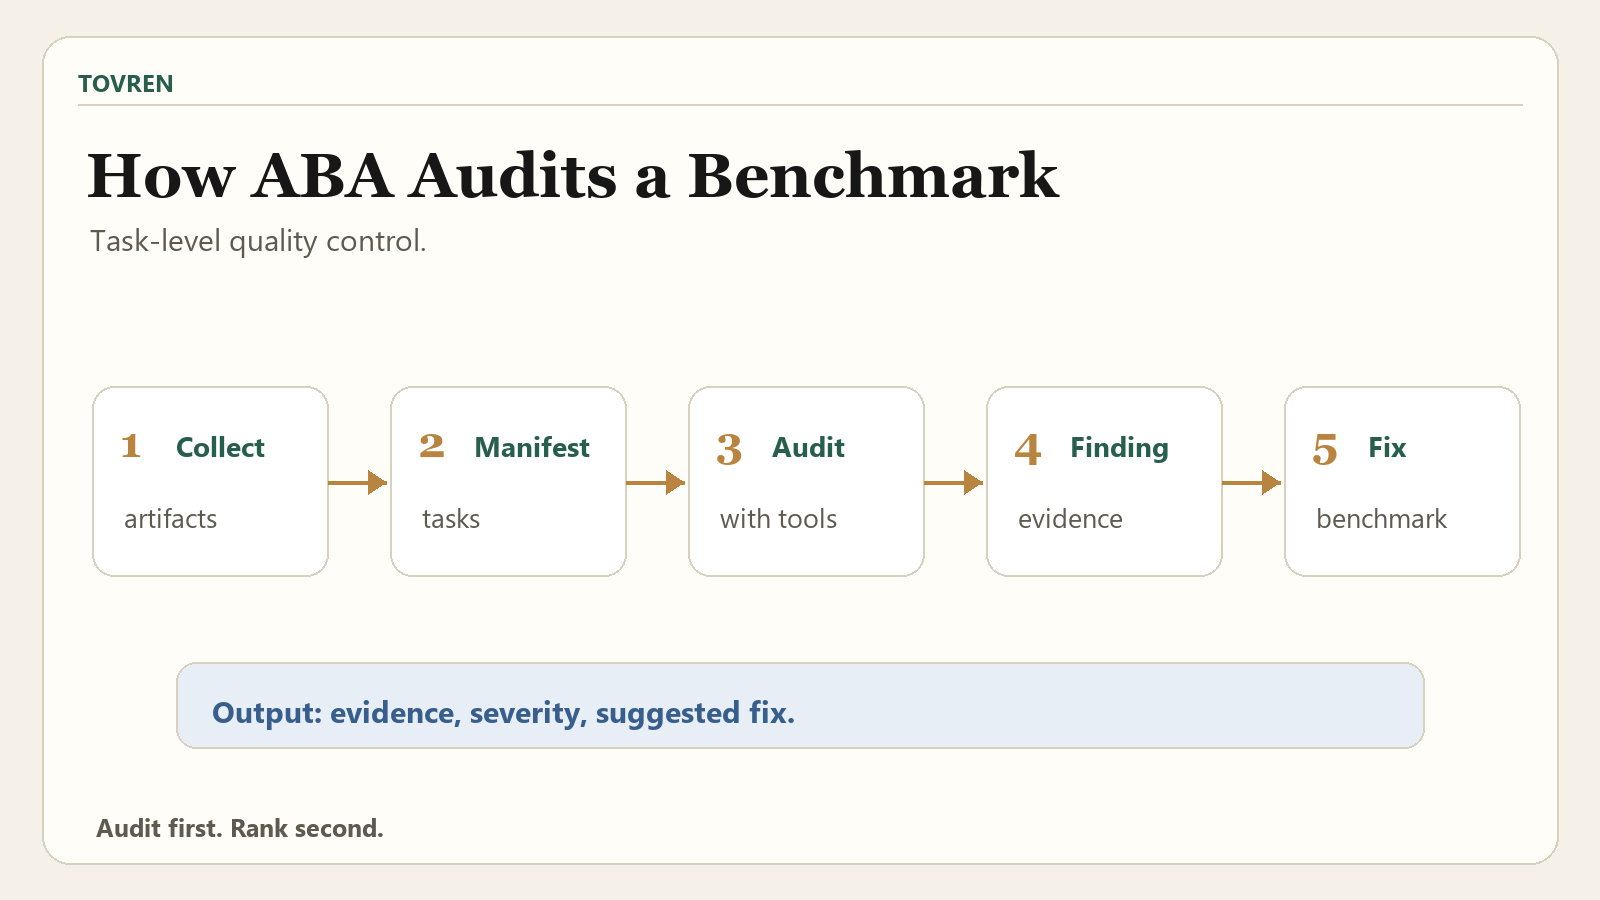The height and width of the screenshot is (900, 1600).
Task: Select the title 'How ABA Audits a Benchmark'
Action: click(573, 176)
